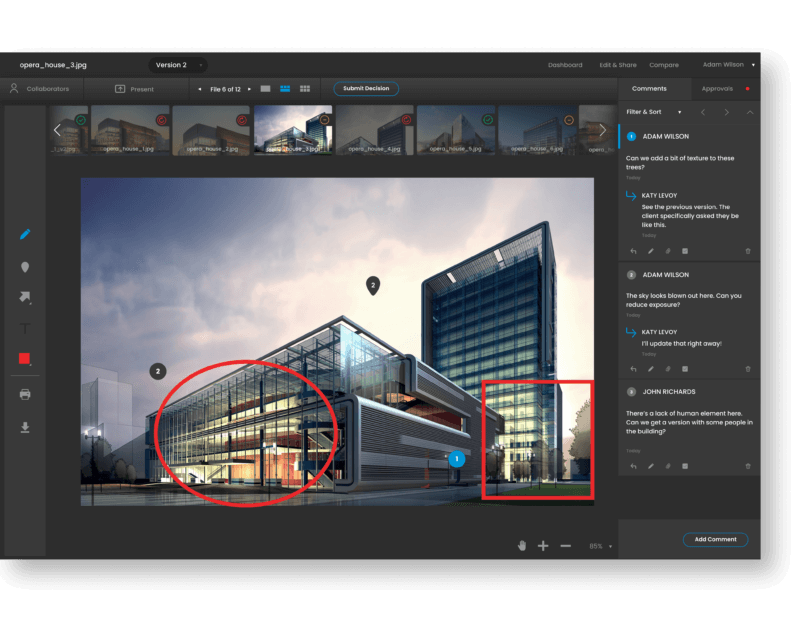
Task: Click Add Comment
Action: (x=715, y=539)
